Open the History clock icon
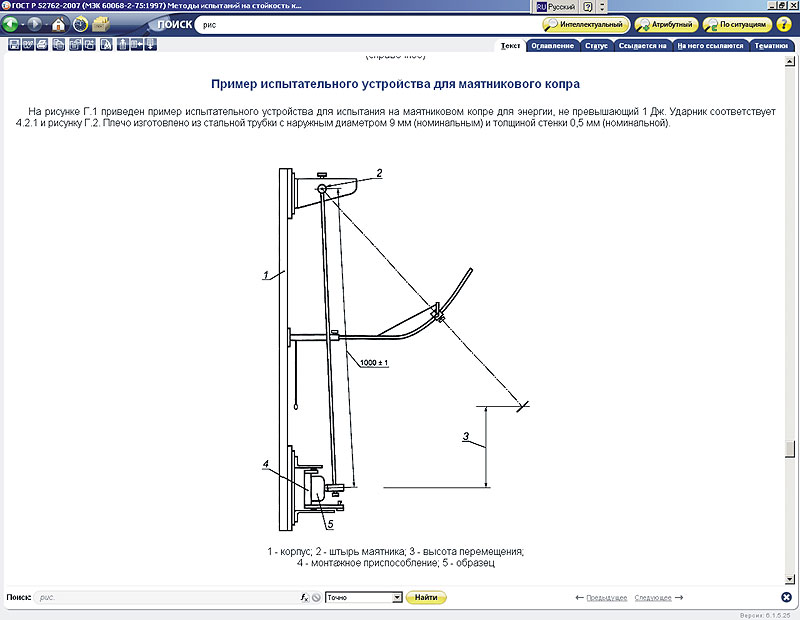This screenshot has width=800, height=620. [80, 24]
